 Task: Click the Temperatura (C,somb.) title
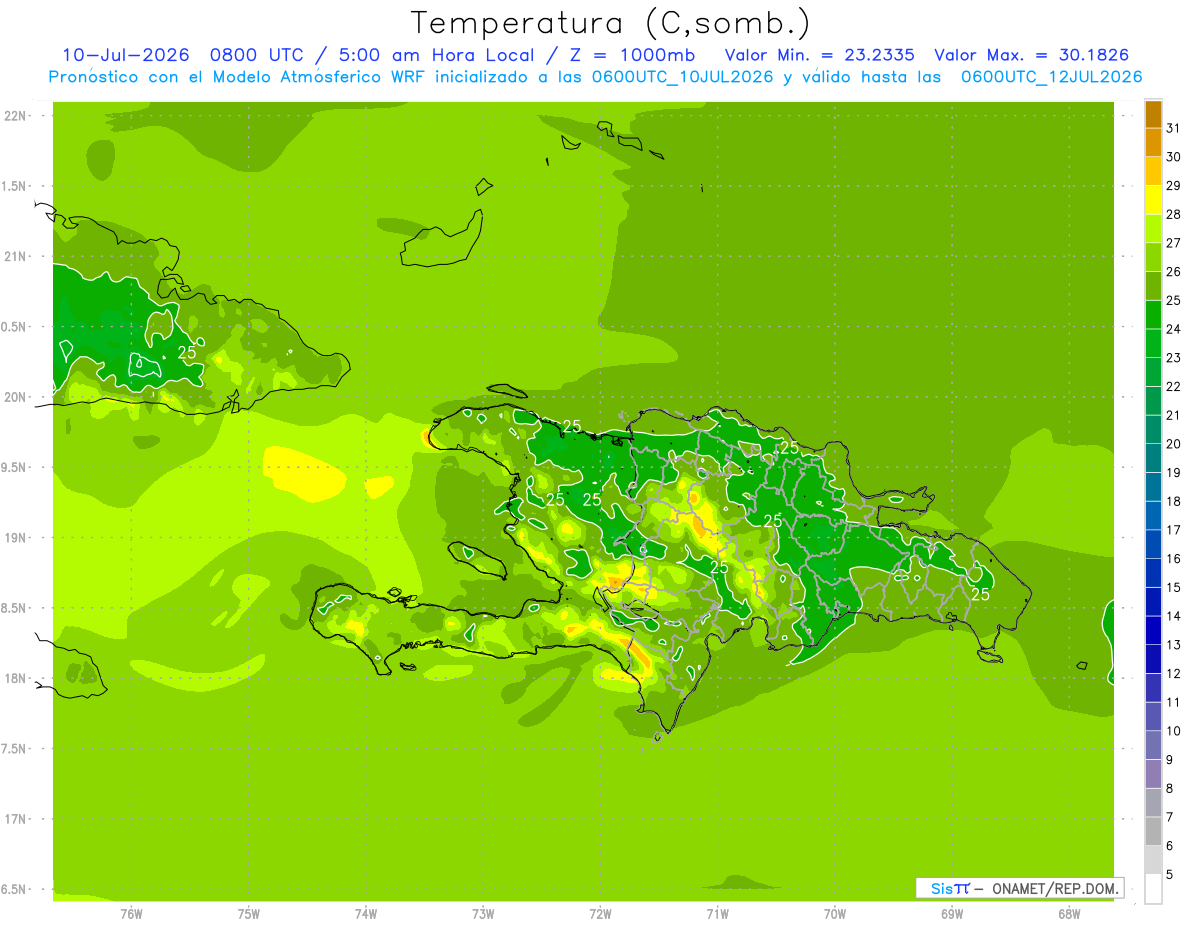(x=611, y=23)
